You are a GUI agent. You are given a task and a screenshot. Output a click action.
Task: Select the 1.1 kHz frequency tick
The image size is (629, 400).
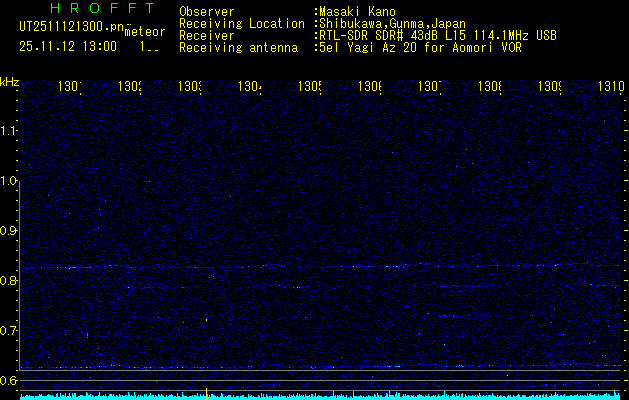click(9, 131)
